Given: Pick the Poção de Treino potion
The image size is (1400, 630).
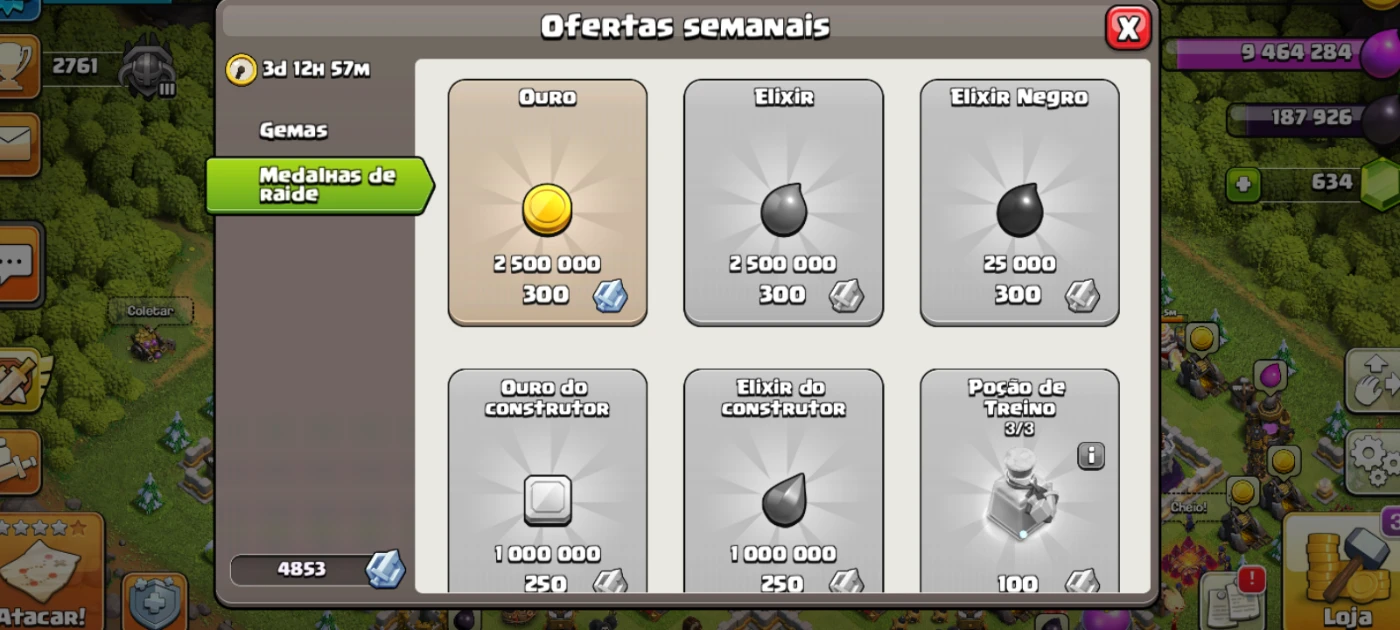Looking at the screenshot, I should click(x=1019, y=482).
